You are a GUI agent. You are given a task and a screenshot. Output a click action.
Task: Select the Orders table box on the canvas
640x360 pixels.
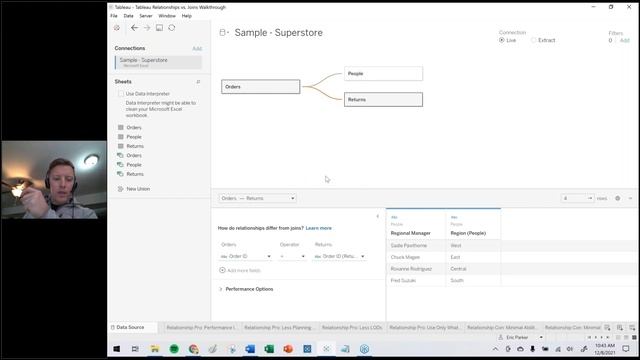(260, 87)
